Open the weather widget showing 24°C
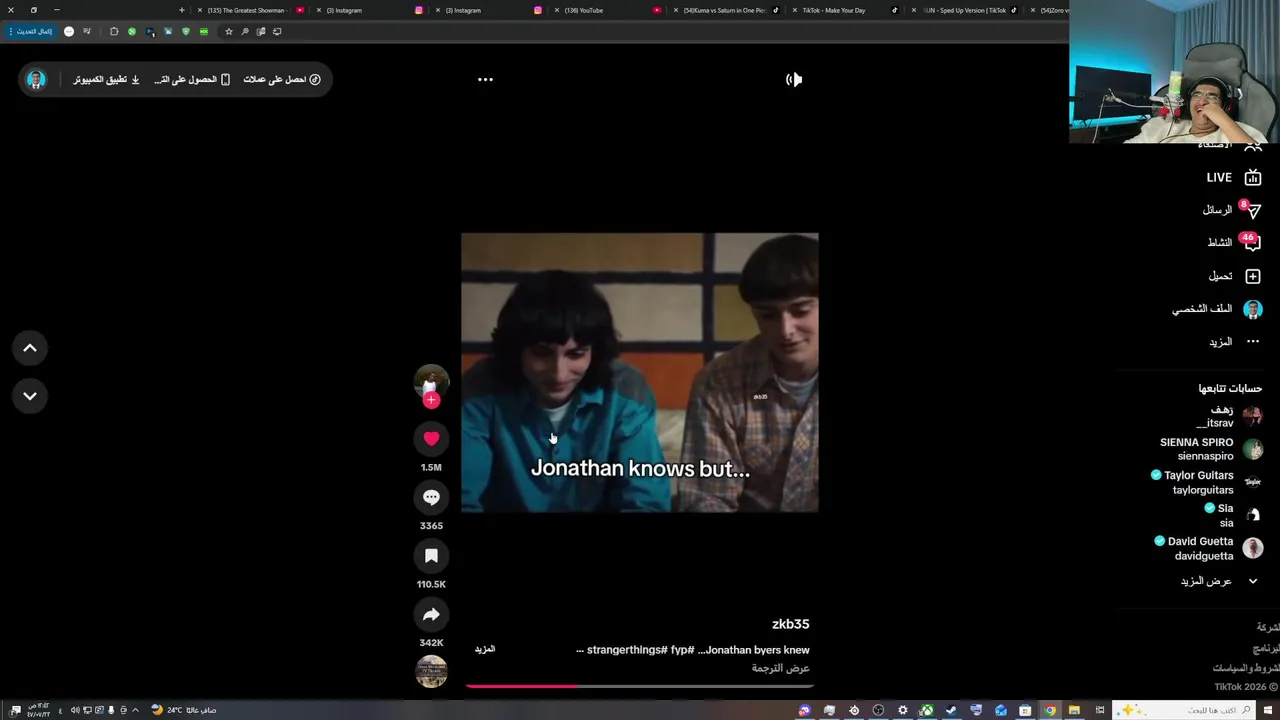The width and height of the screenshot is (1280, 720). click(184, 710)
